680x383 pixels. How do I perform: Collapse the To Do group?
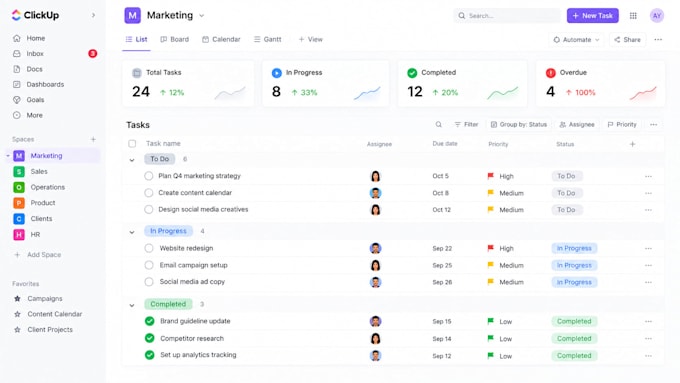(132, 160)
